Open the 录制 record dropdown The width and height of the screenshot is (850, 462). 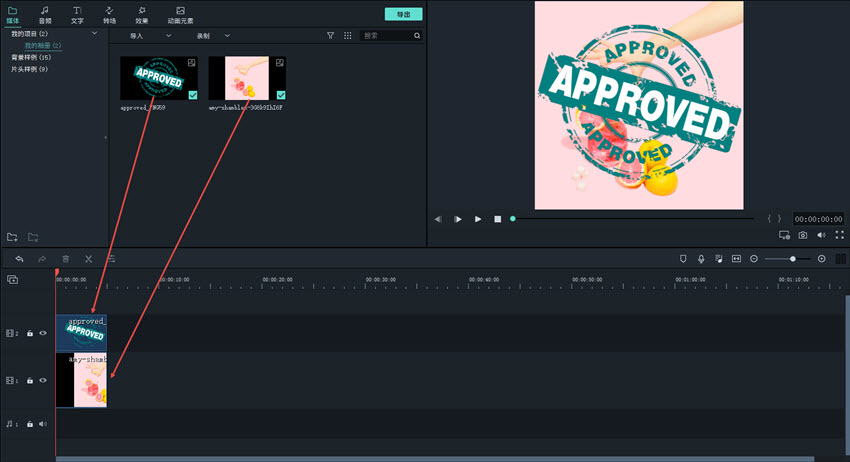point(212,35)
